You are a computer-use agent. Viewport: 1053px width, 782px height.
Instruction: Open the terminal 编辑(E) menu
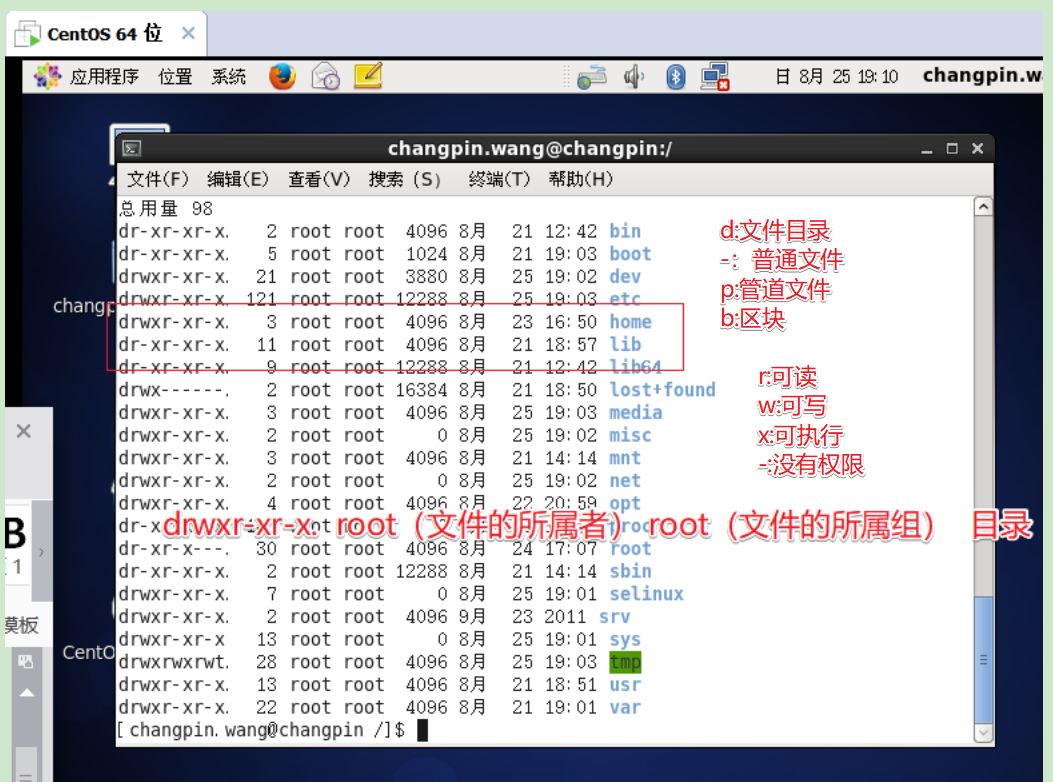[x=238, y=179]
